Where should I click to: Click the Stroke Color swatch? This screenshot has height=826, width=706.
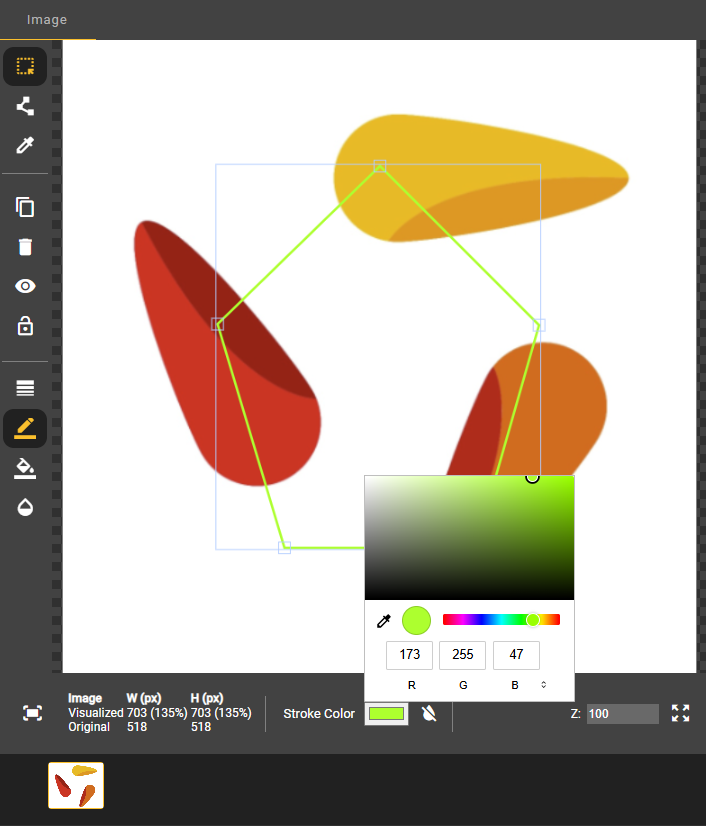tap(386, 714)
